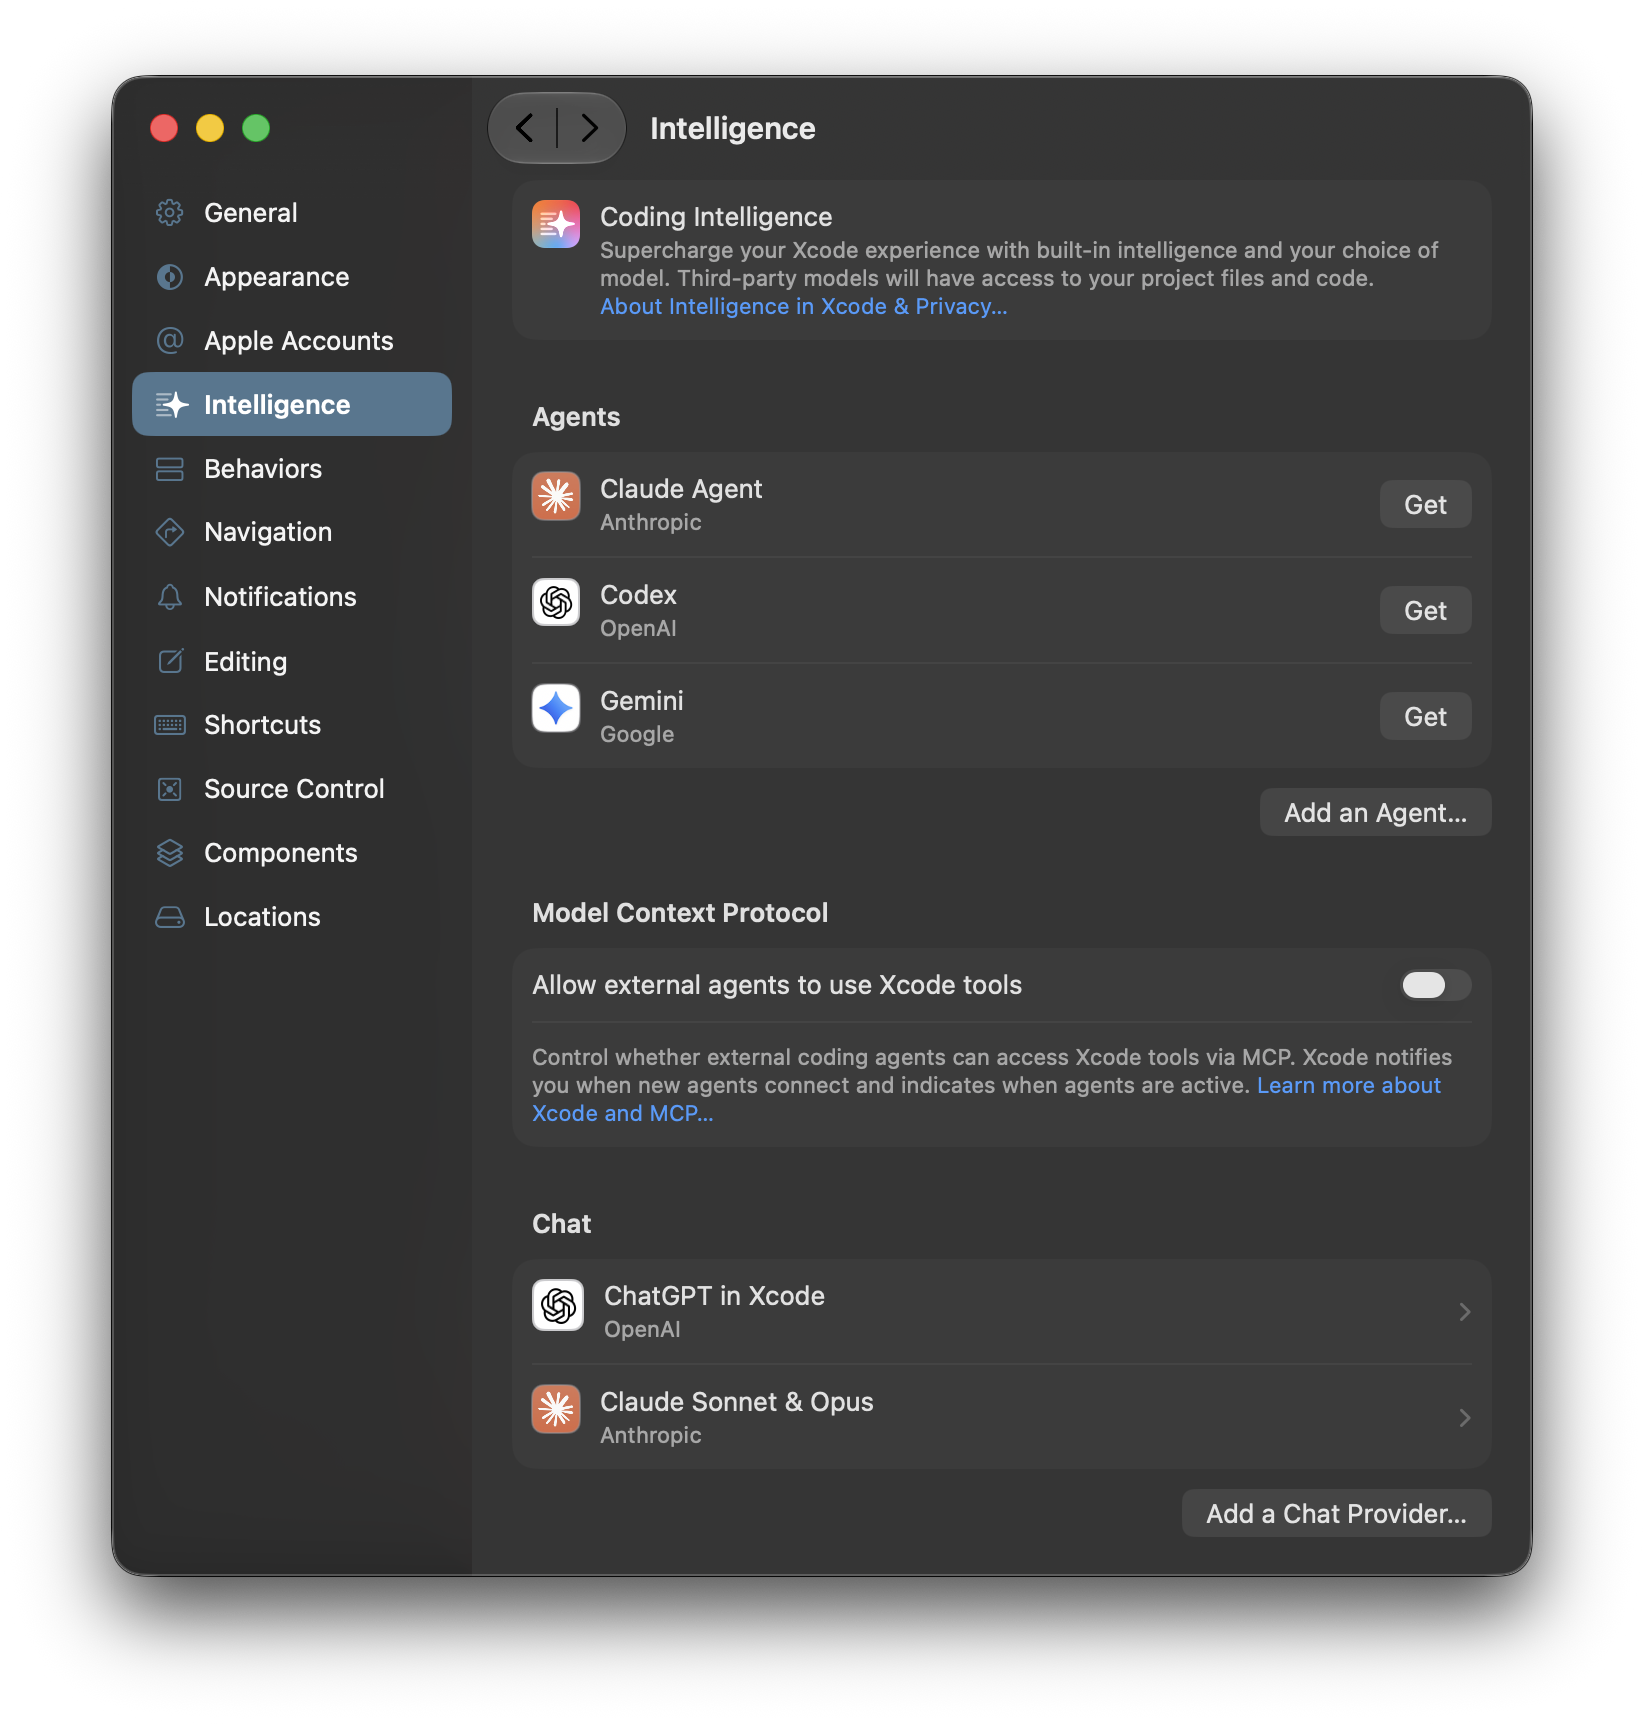Open Navigation settings
Viewport: 1644px width, 1724px height.
(292, 532)
